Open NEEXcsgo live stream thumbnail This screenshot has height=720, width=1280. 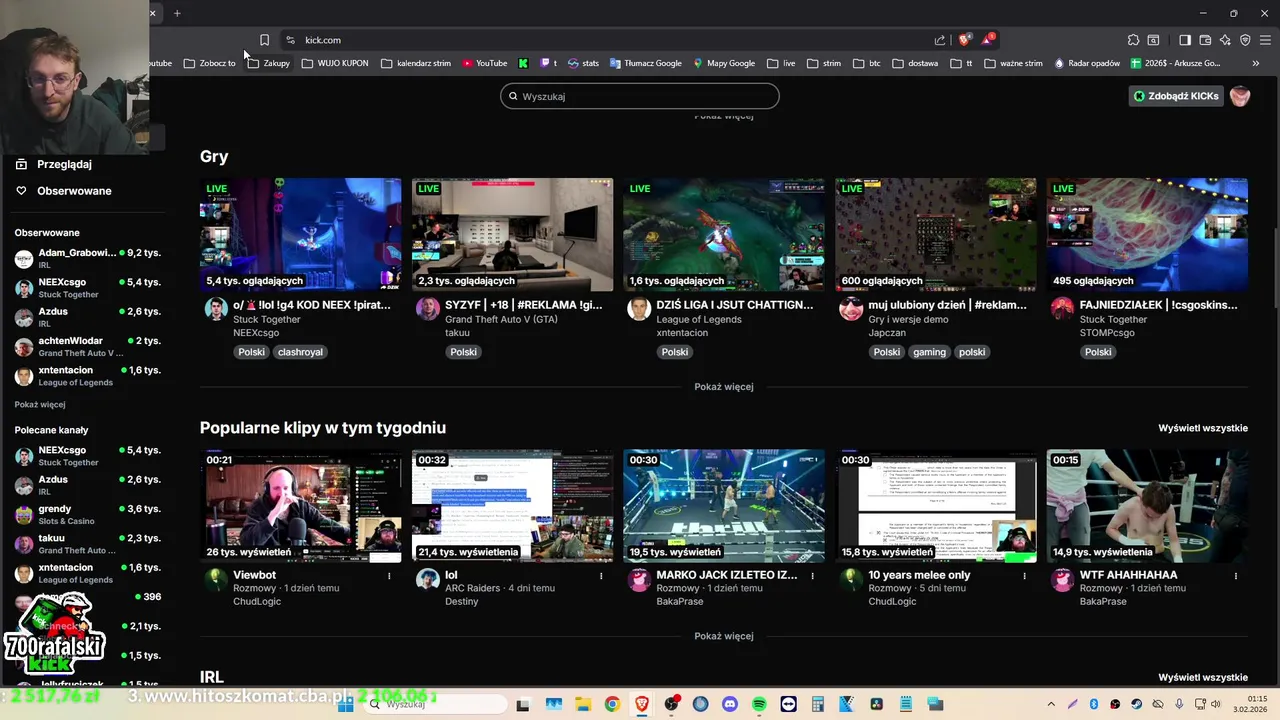coord(301,235)
